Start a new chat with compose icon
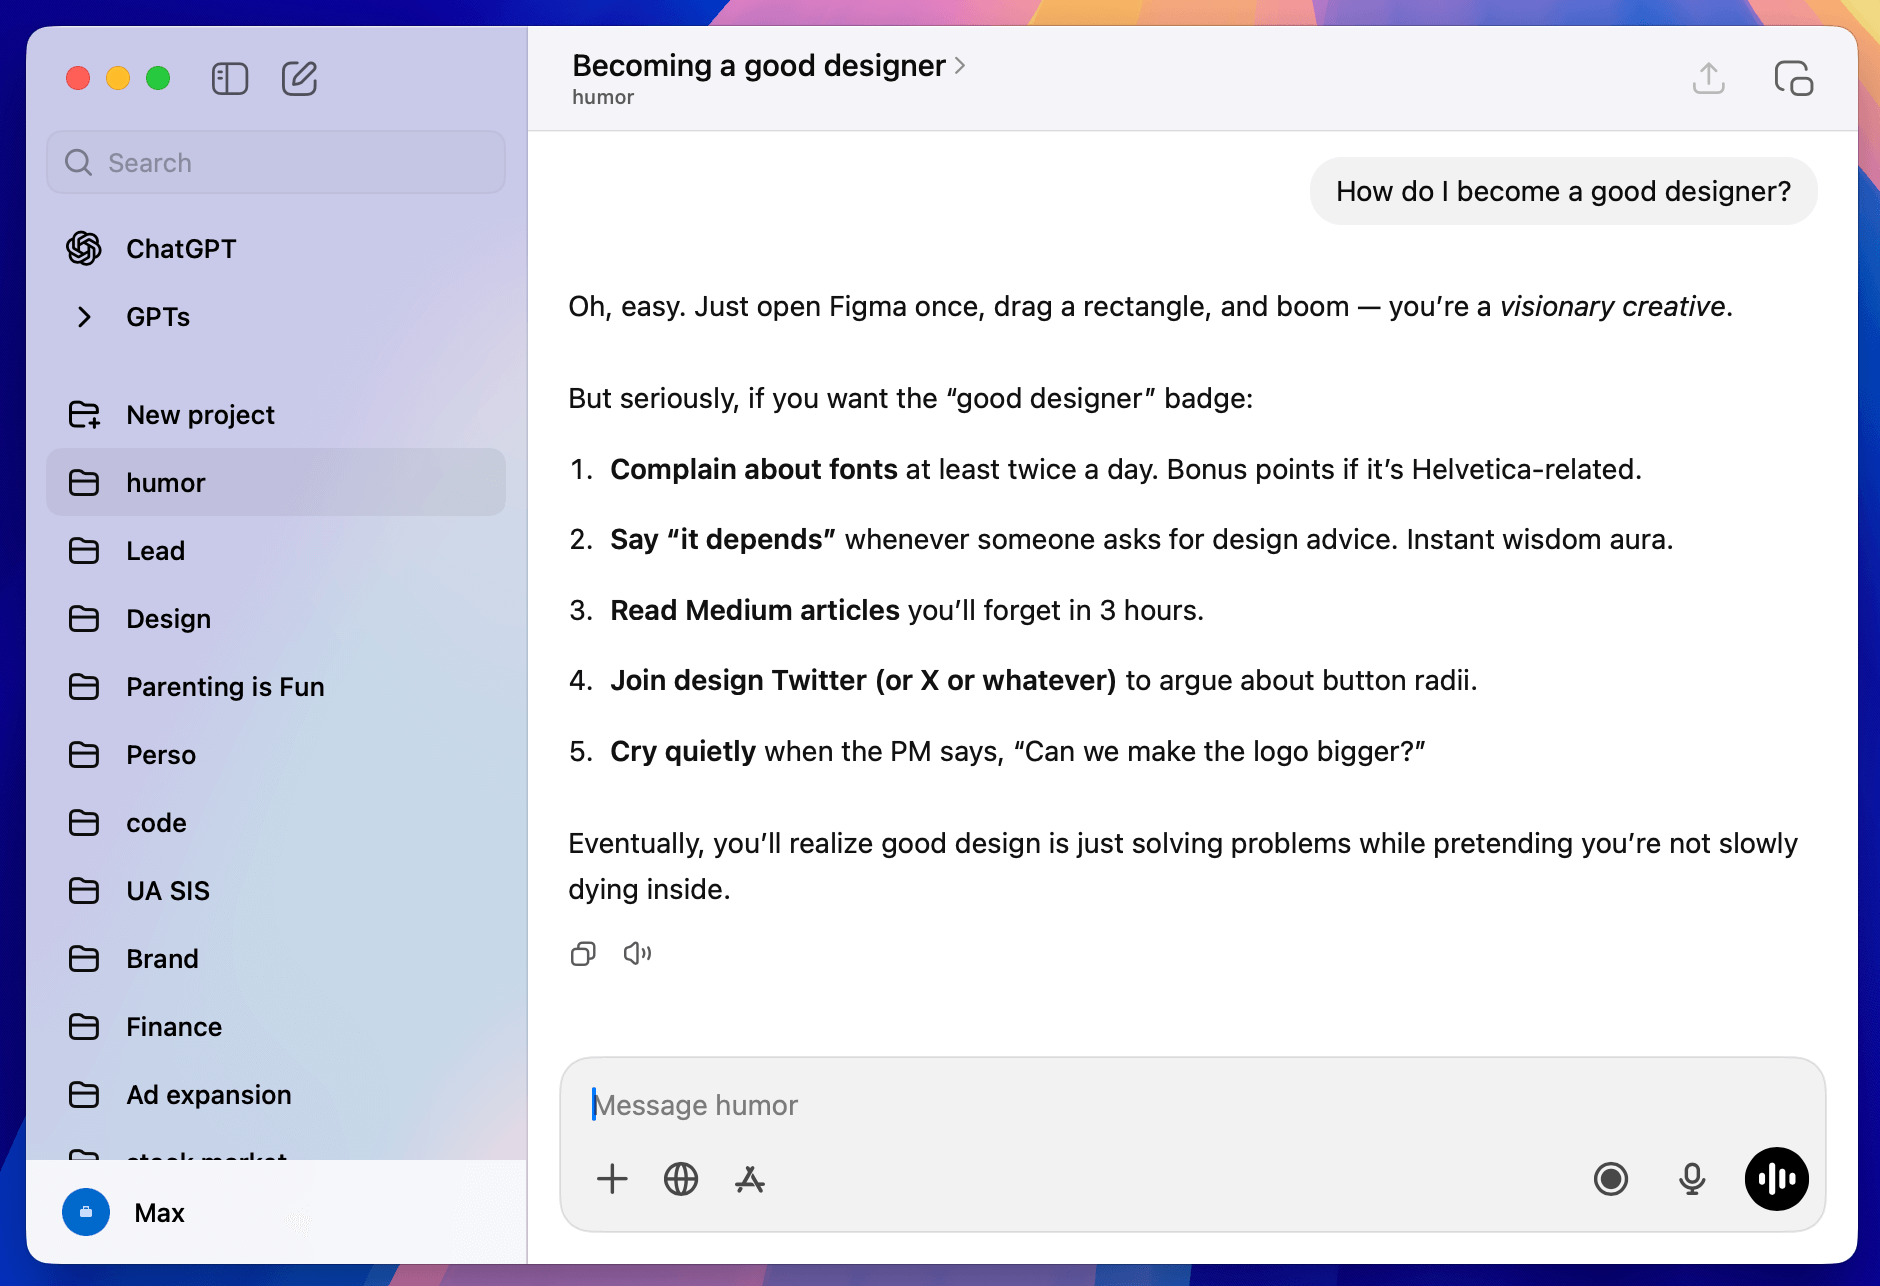Image resolution: width=1880 pixels, height=1286 pixels. point(299,79)
